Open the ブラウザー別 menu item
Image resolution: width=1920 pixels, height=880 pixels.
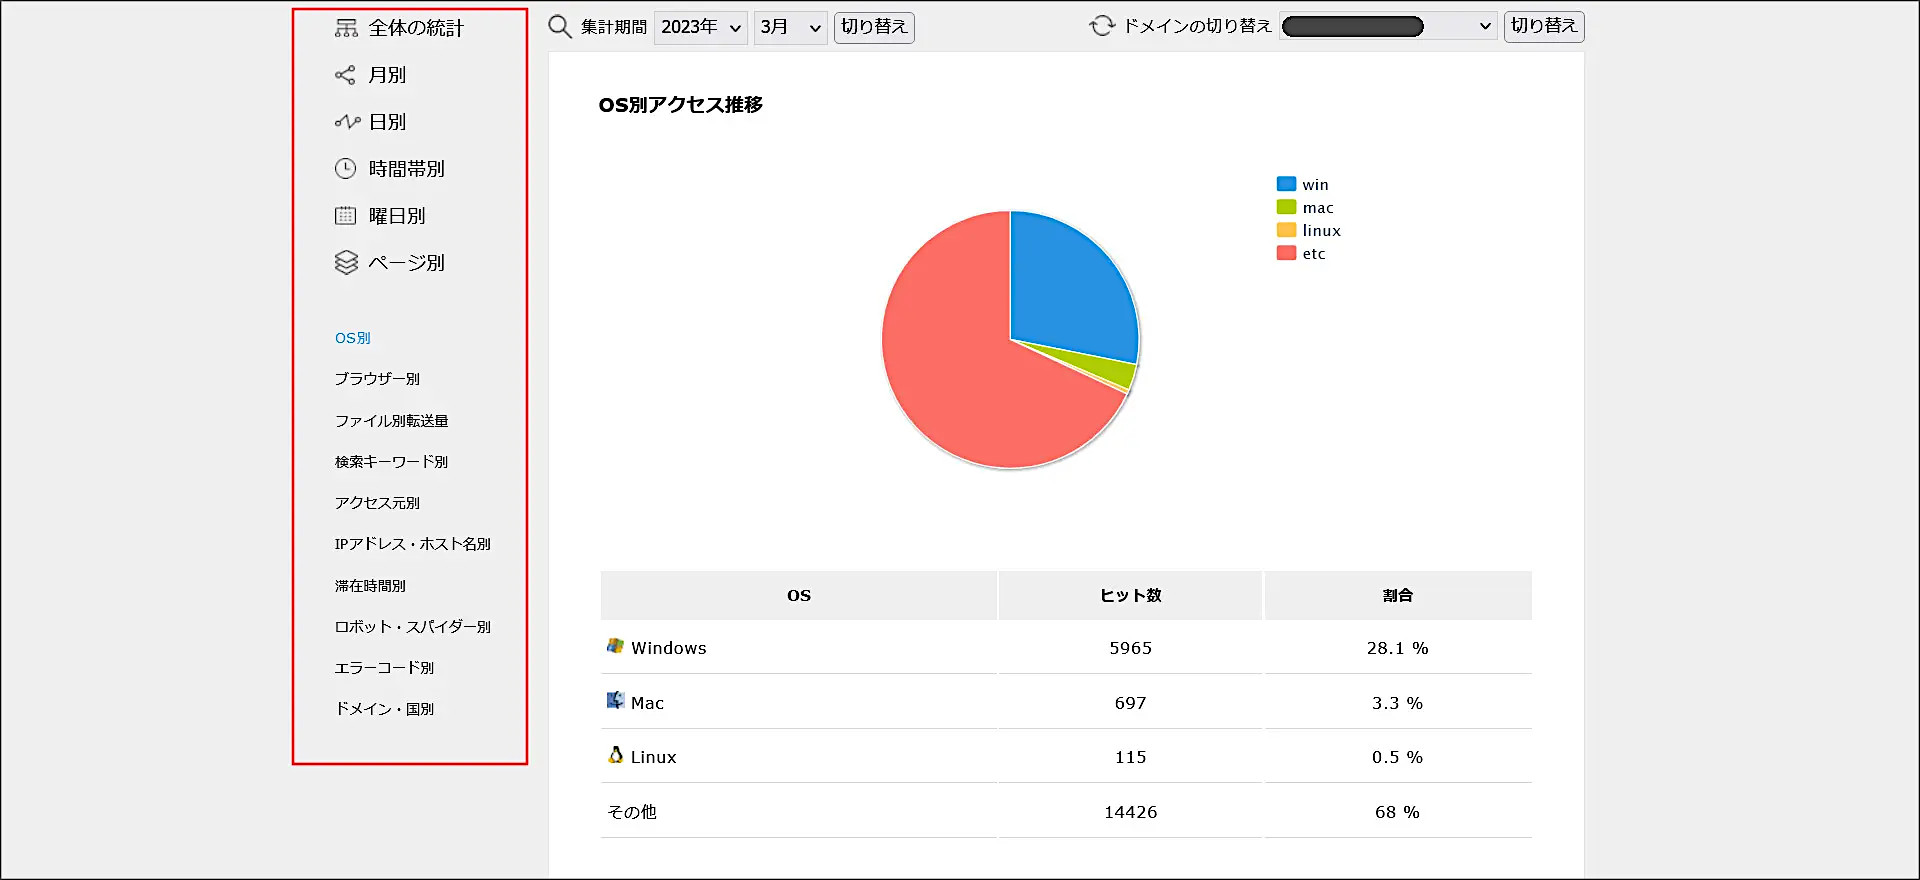tap(377, 379)
